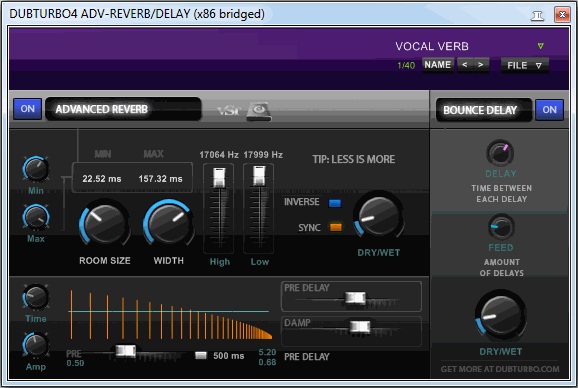Click the ROOM SIZE knob

[105, 223]
